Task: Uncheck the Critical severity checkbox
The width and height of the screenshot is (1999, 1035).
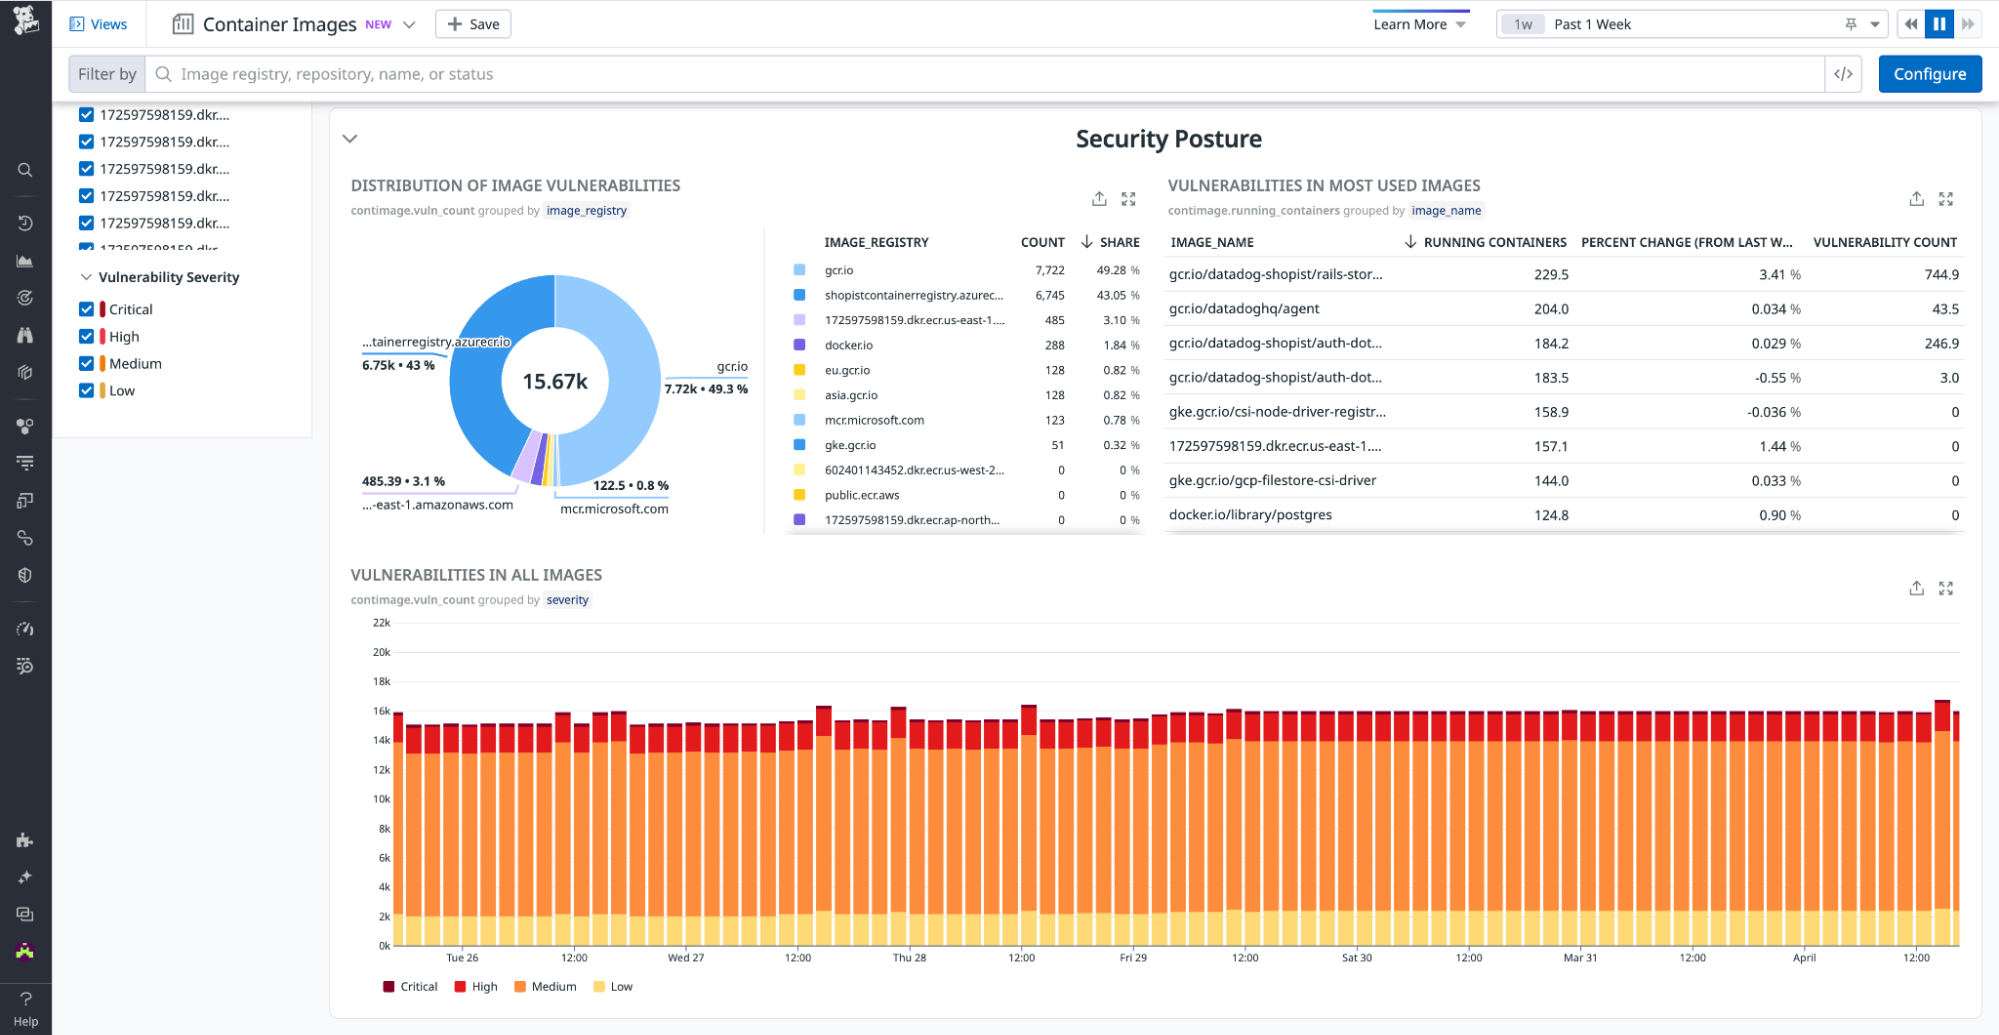Action: click(x=87, y=309)
